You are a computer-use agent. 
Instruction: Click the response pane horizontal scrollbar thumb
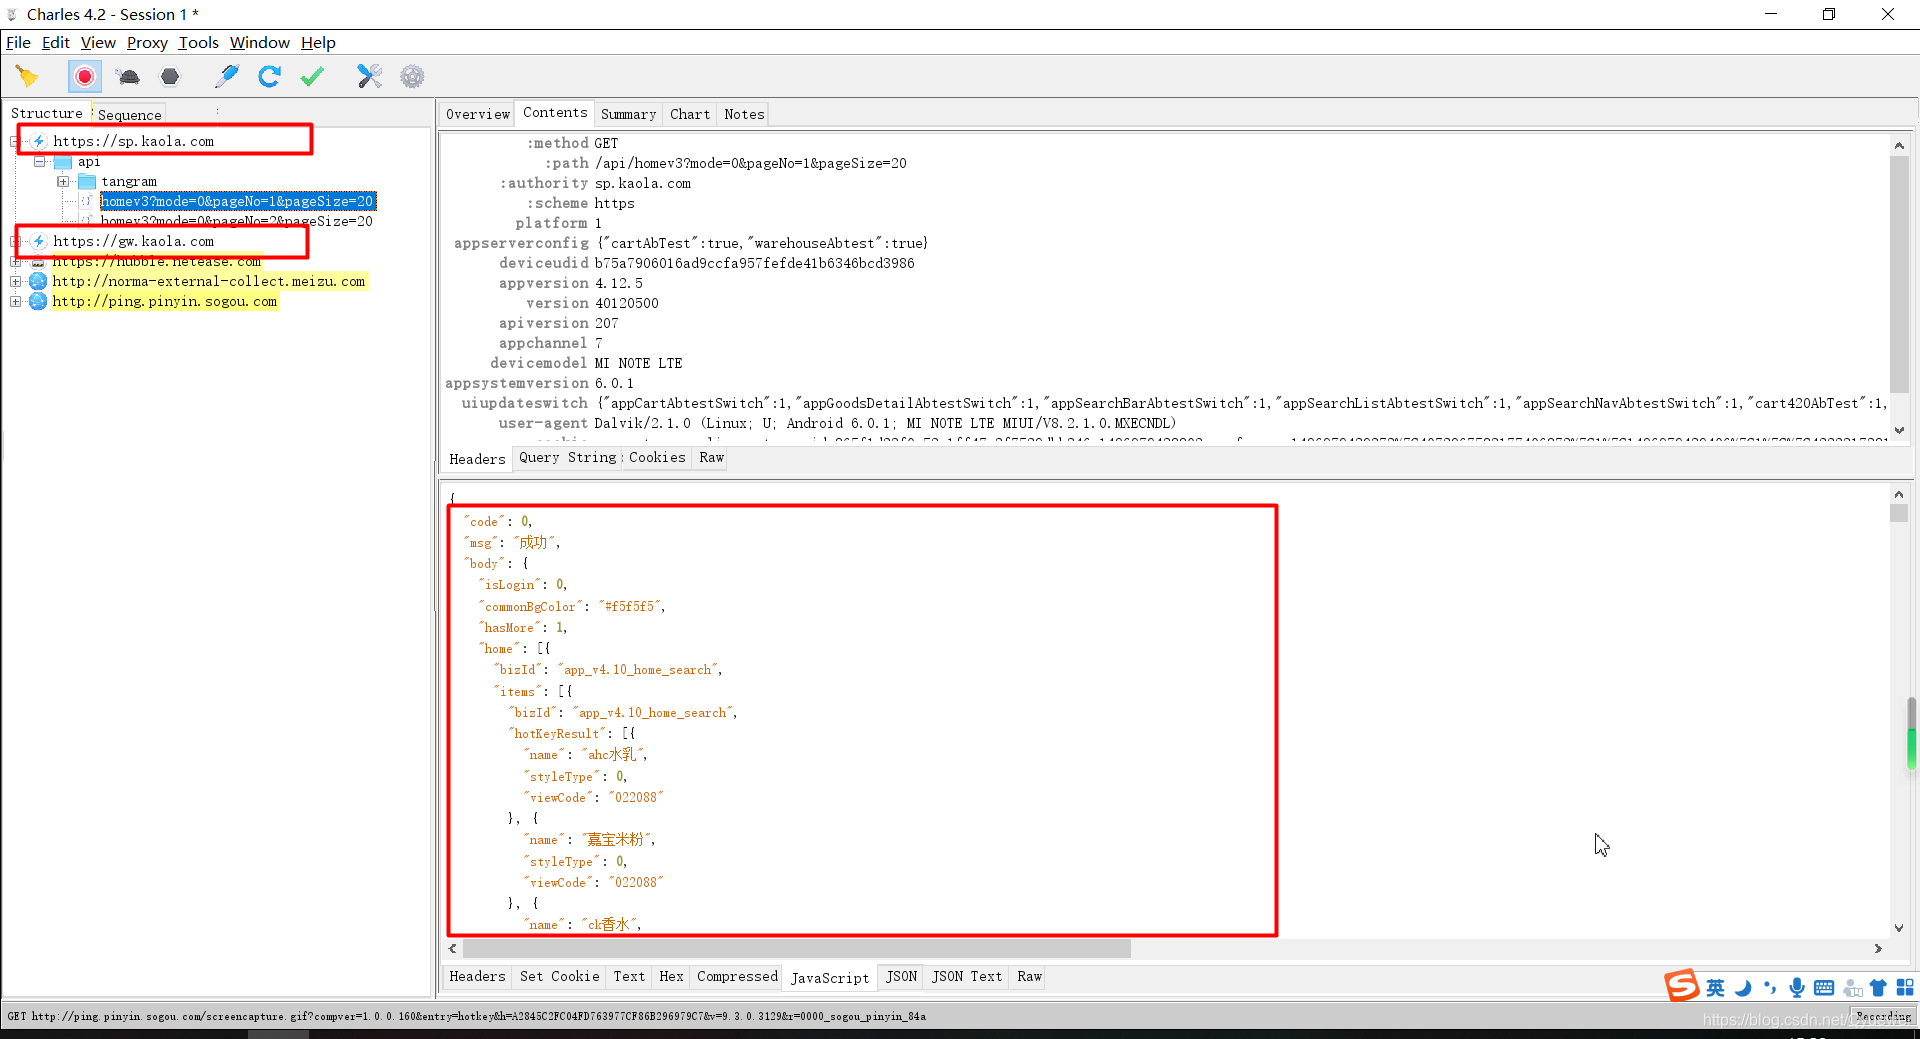796,949
